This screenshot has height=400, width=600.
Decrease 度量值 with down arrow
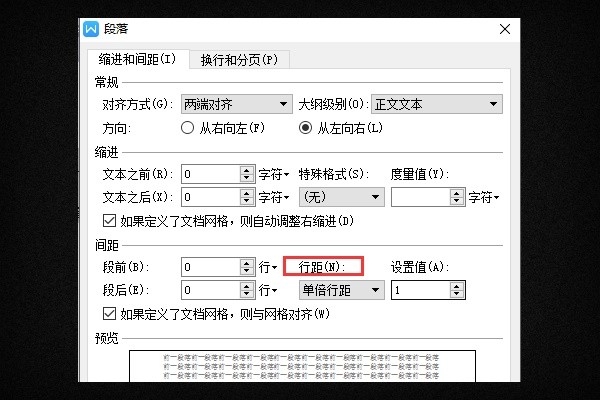(457, 201)
